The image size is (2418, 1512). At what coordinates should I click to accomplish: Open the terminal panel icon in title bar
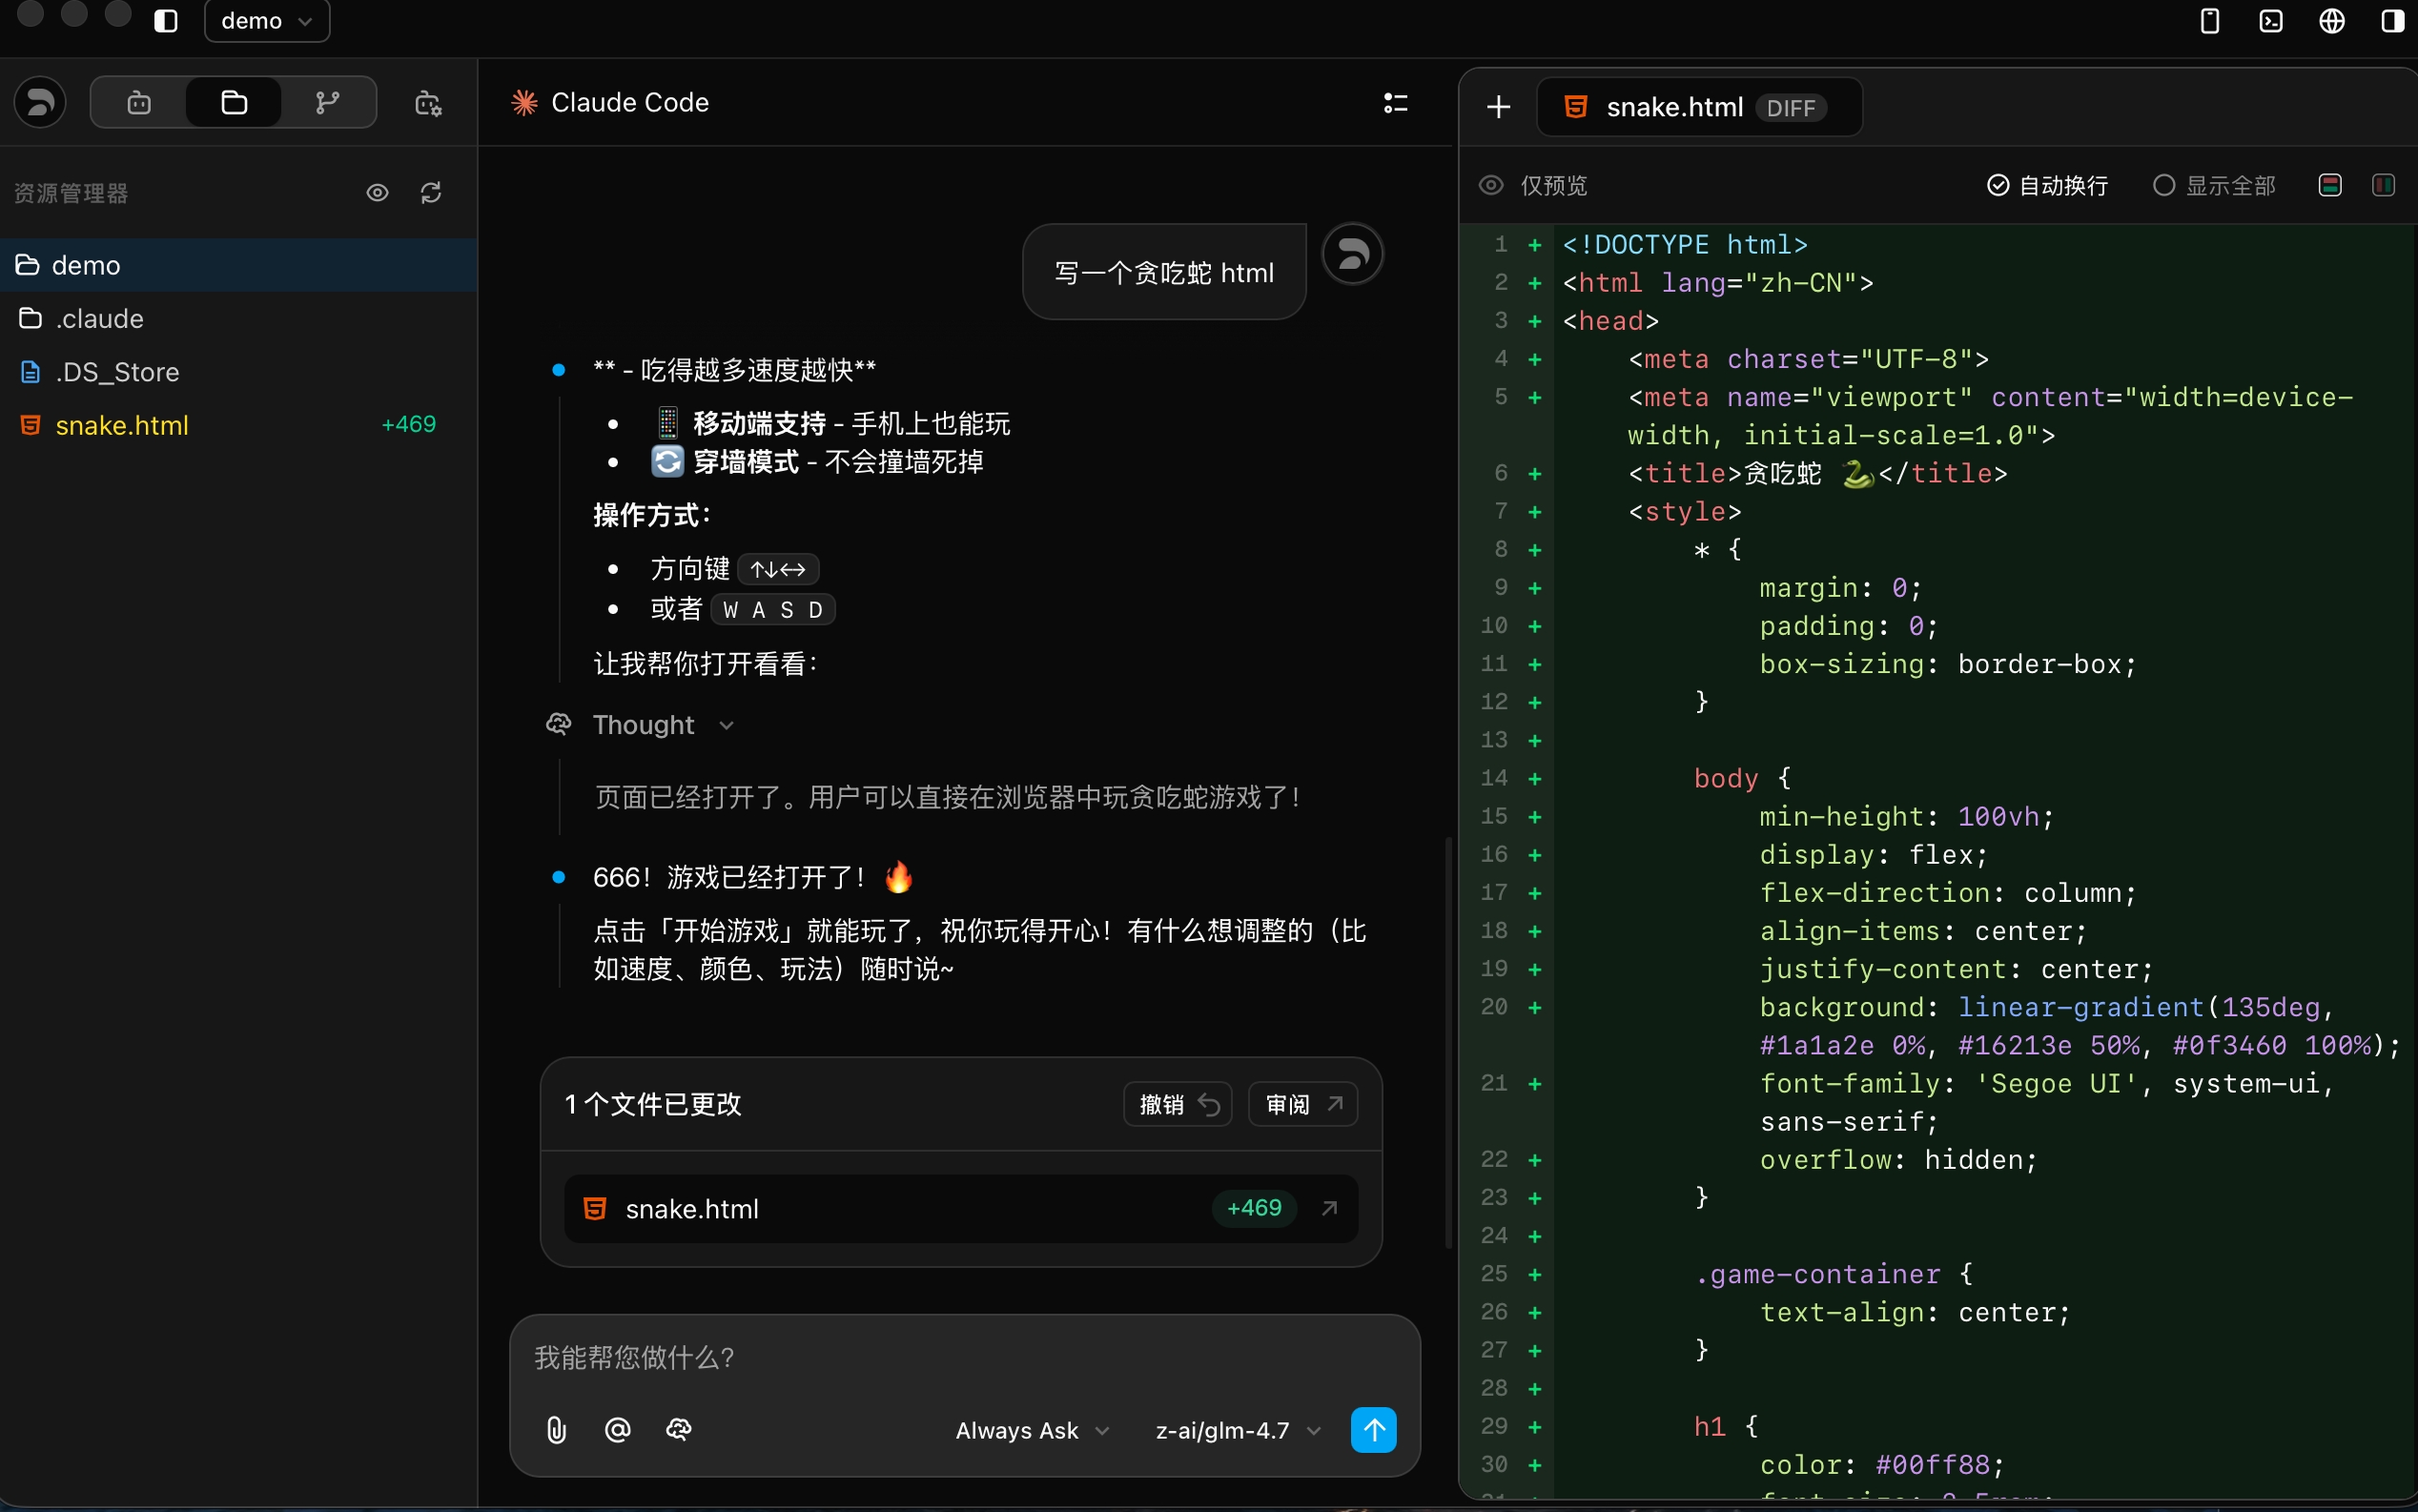pyautogui.click(x=2271, y=21)
